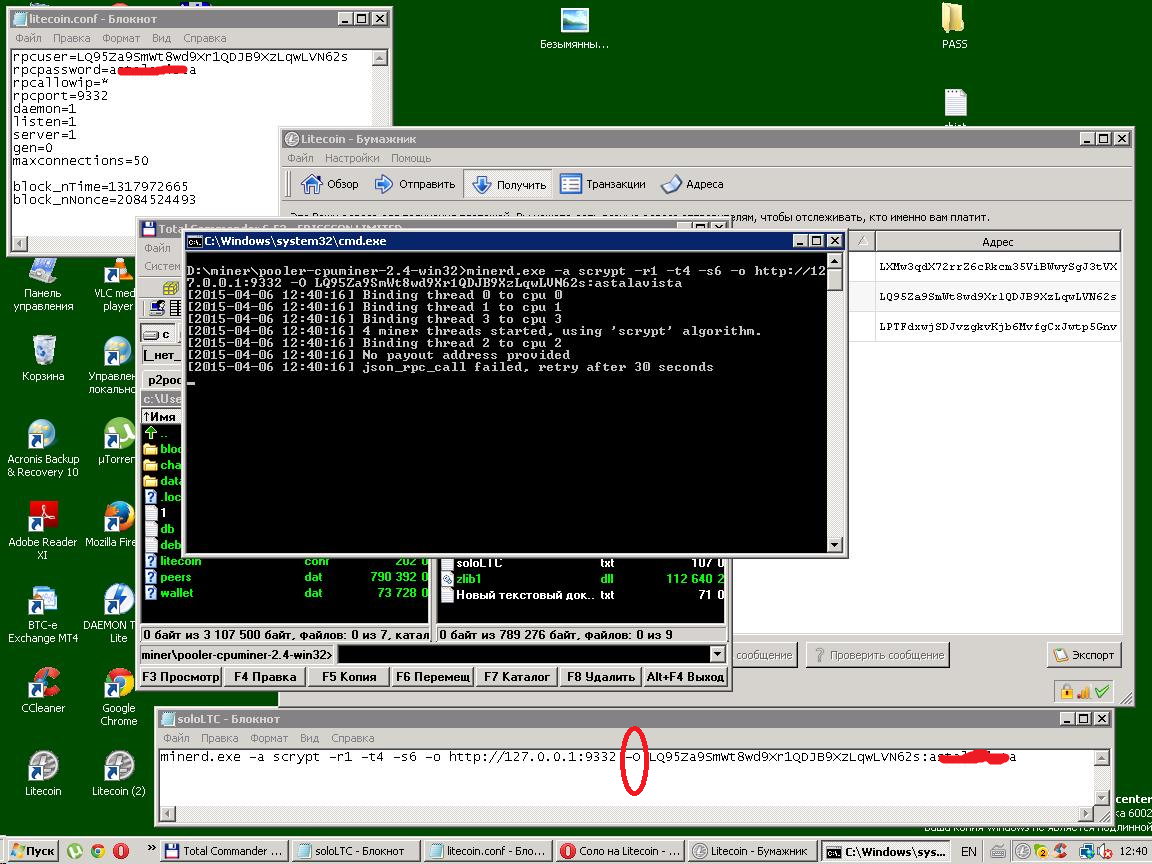Viewport: 1152px width, 864px height.
Task: Click the F4 Правка button
Action: pos(264,677)
